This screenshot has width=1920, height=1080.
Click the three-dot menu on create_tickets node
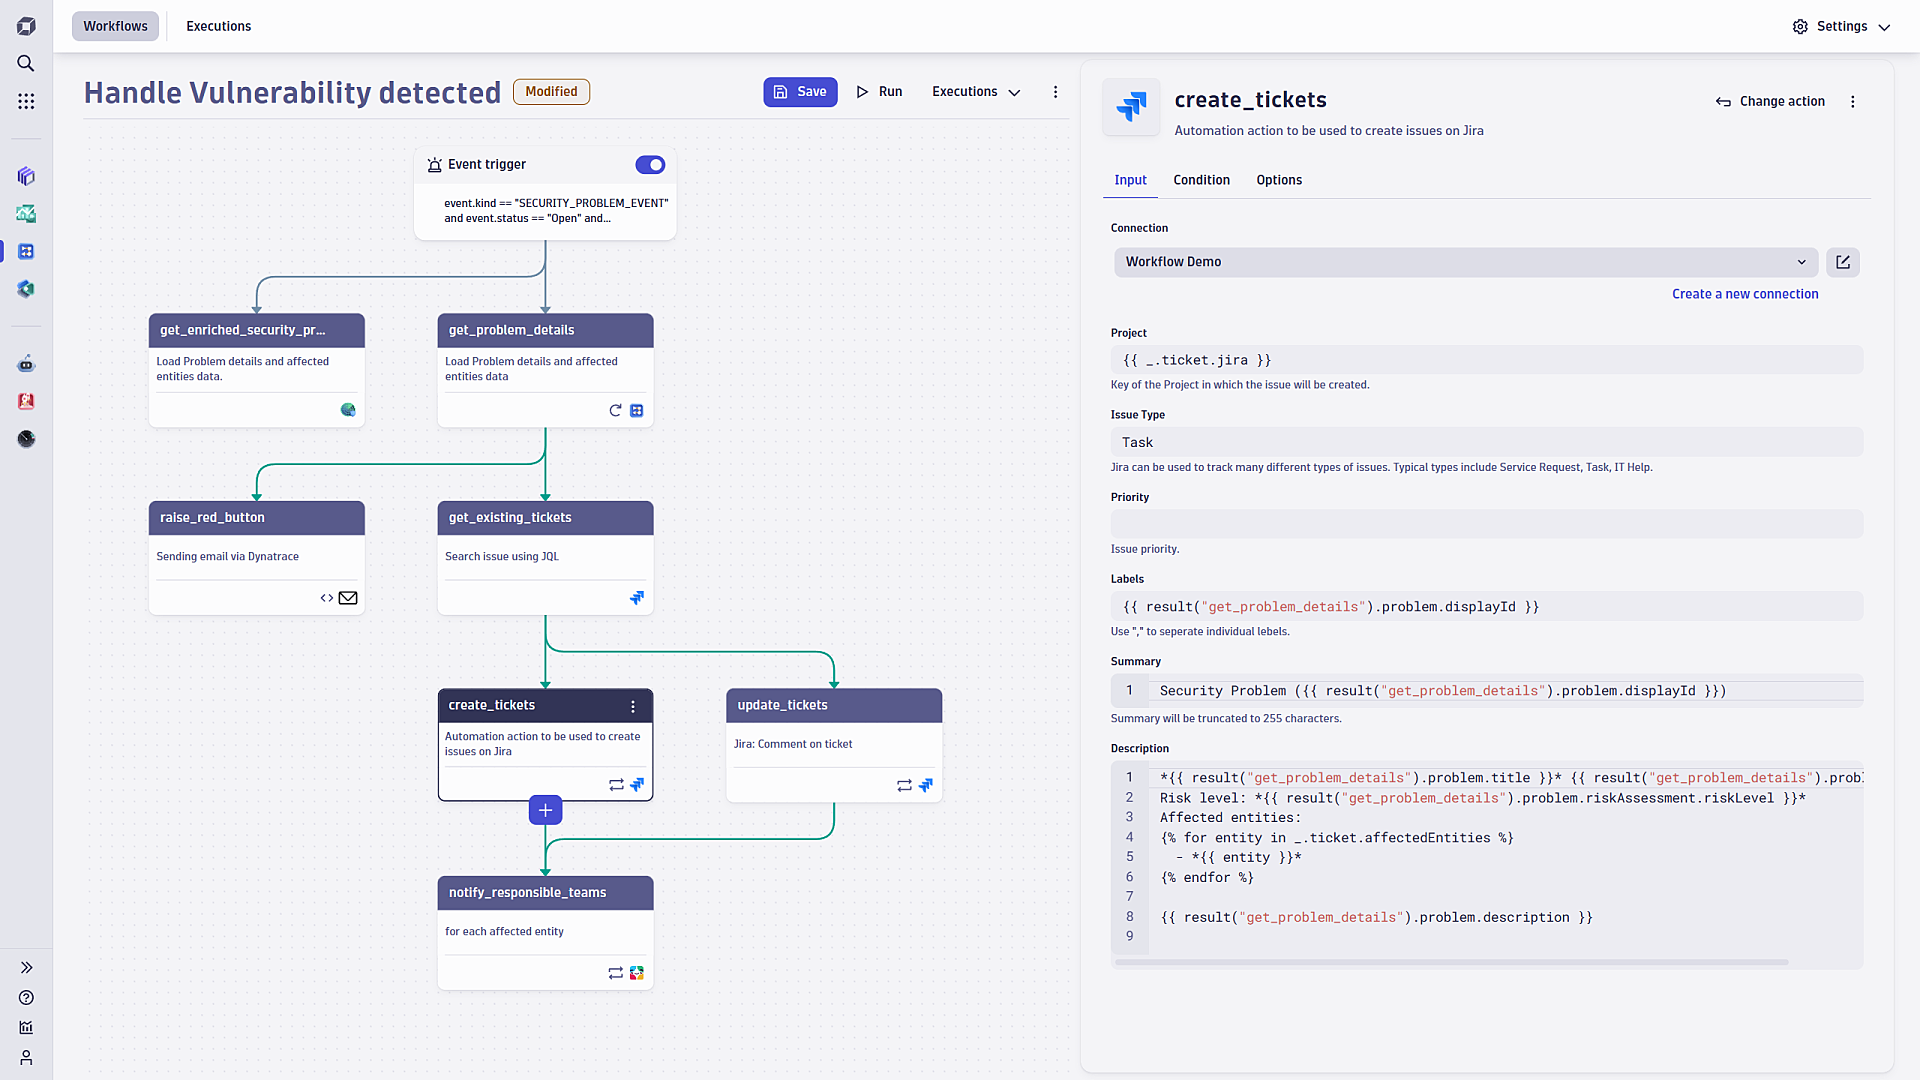632,704
